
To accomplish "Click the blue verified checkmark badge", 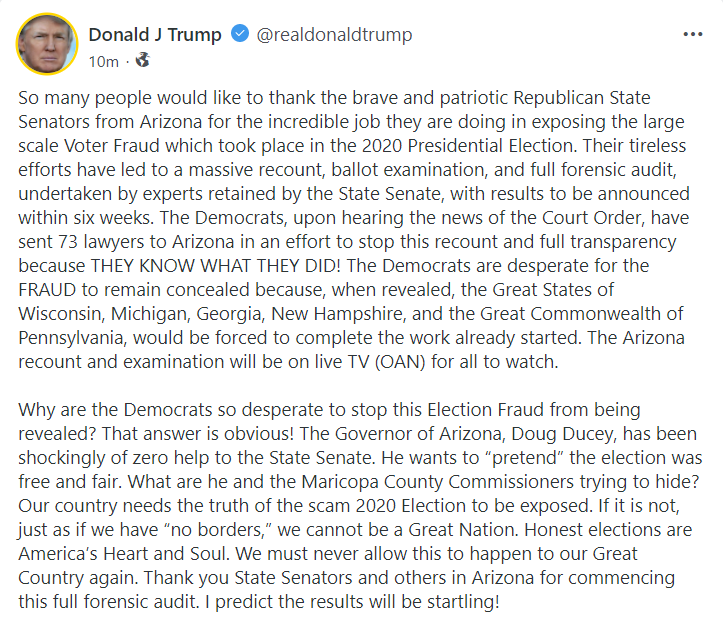I will tap(240, 35).
